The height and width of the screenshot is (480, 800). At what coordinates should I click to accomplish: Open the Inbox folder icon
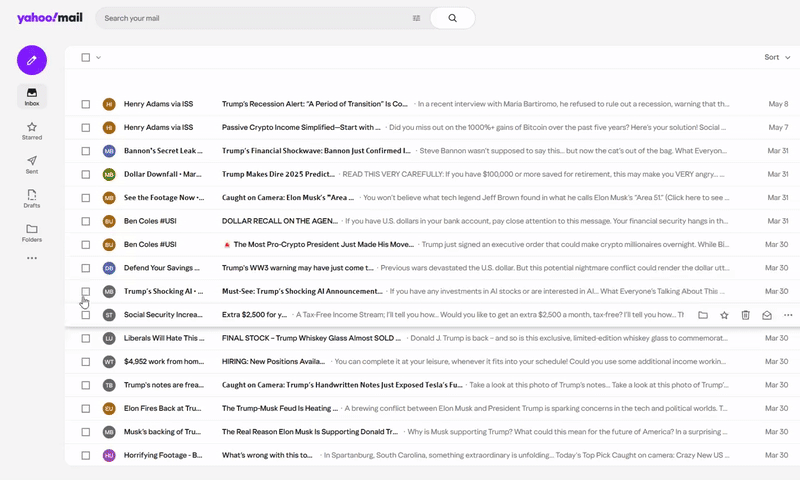tap(32, 96)
